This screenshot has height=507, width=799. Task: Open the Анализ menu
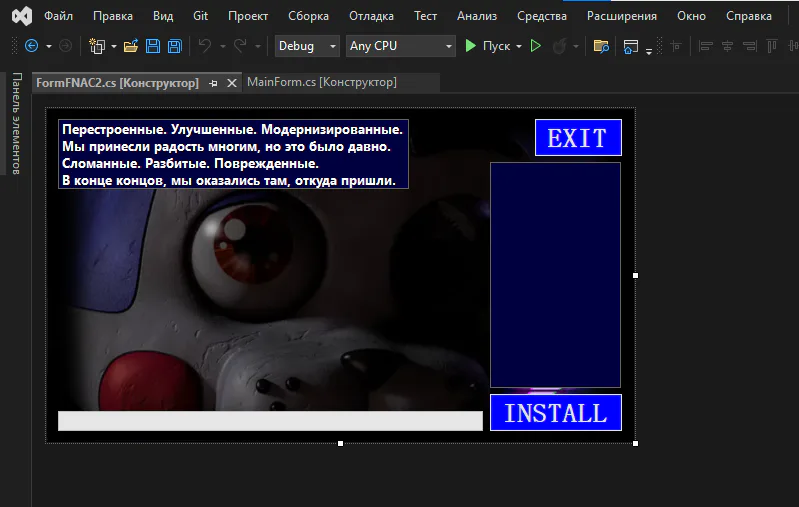(476, 16)
